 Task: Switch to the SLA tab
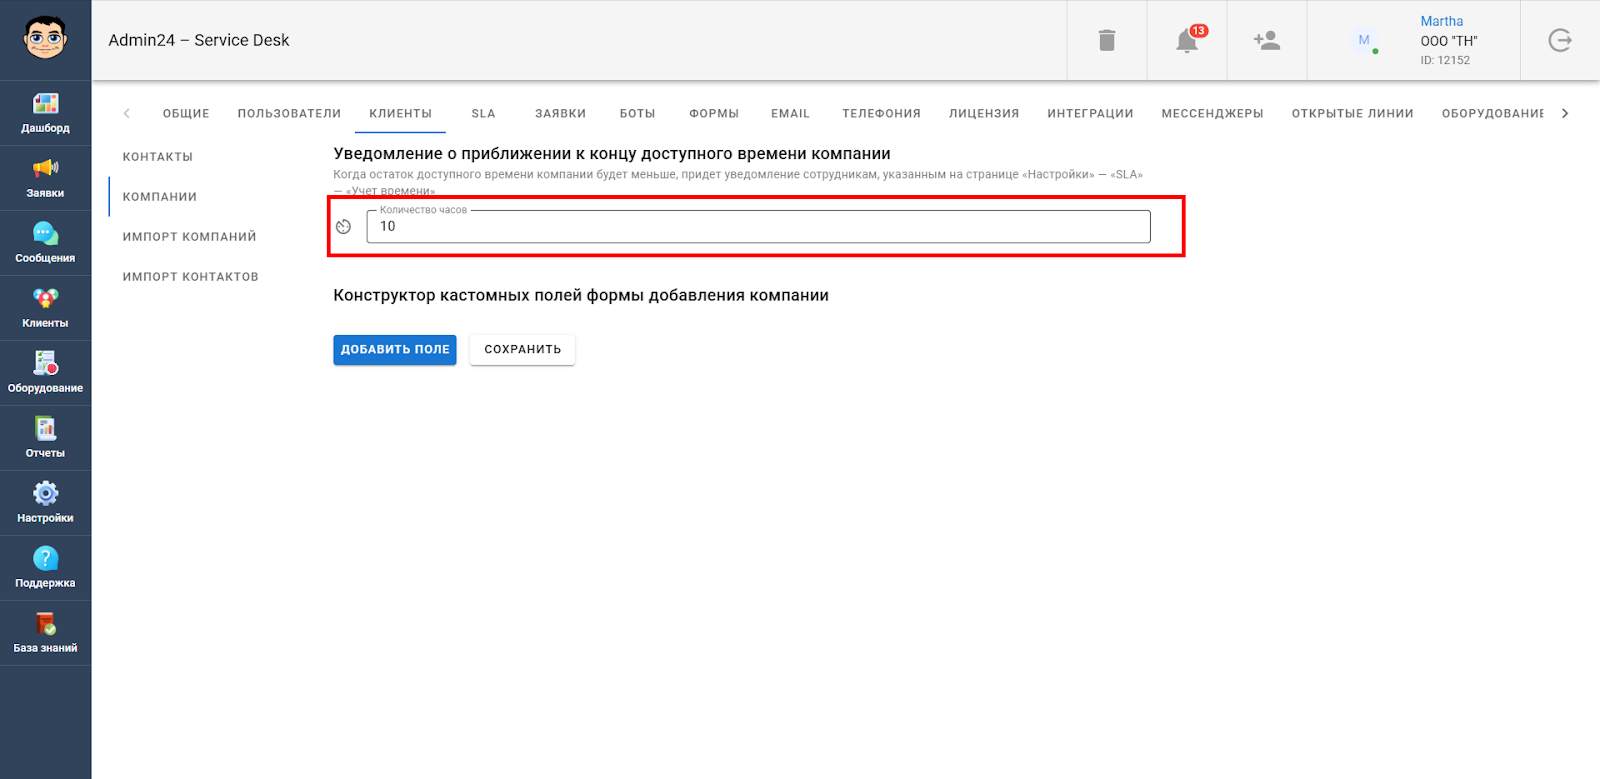click(483, 113)
